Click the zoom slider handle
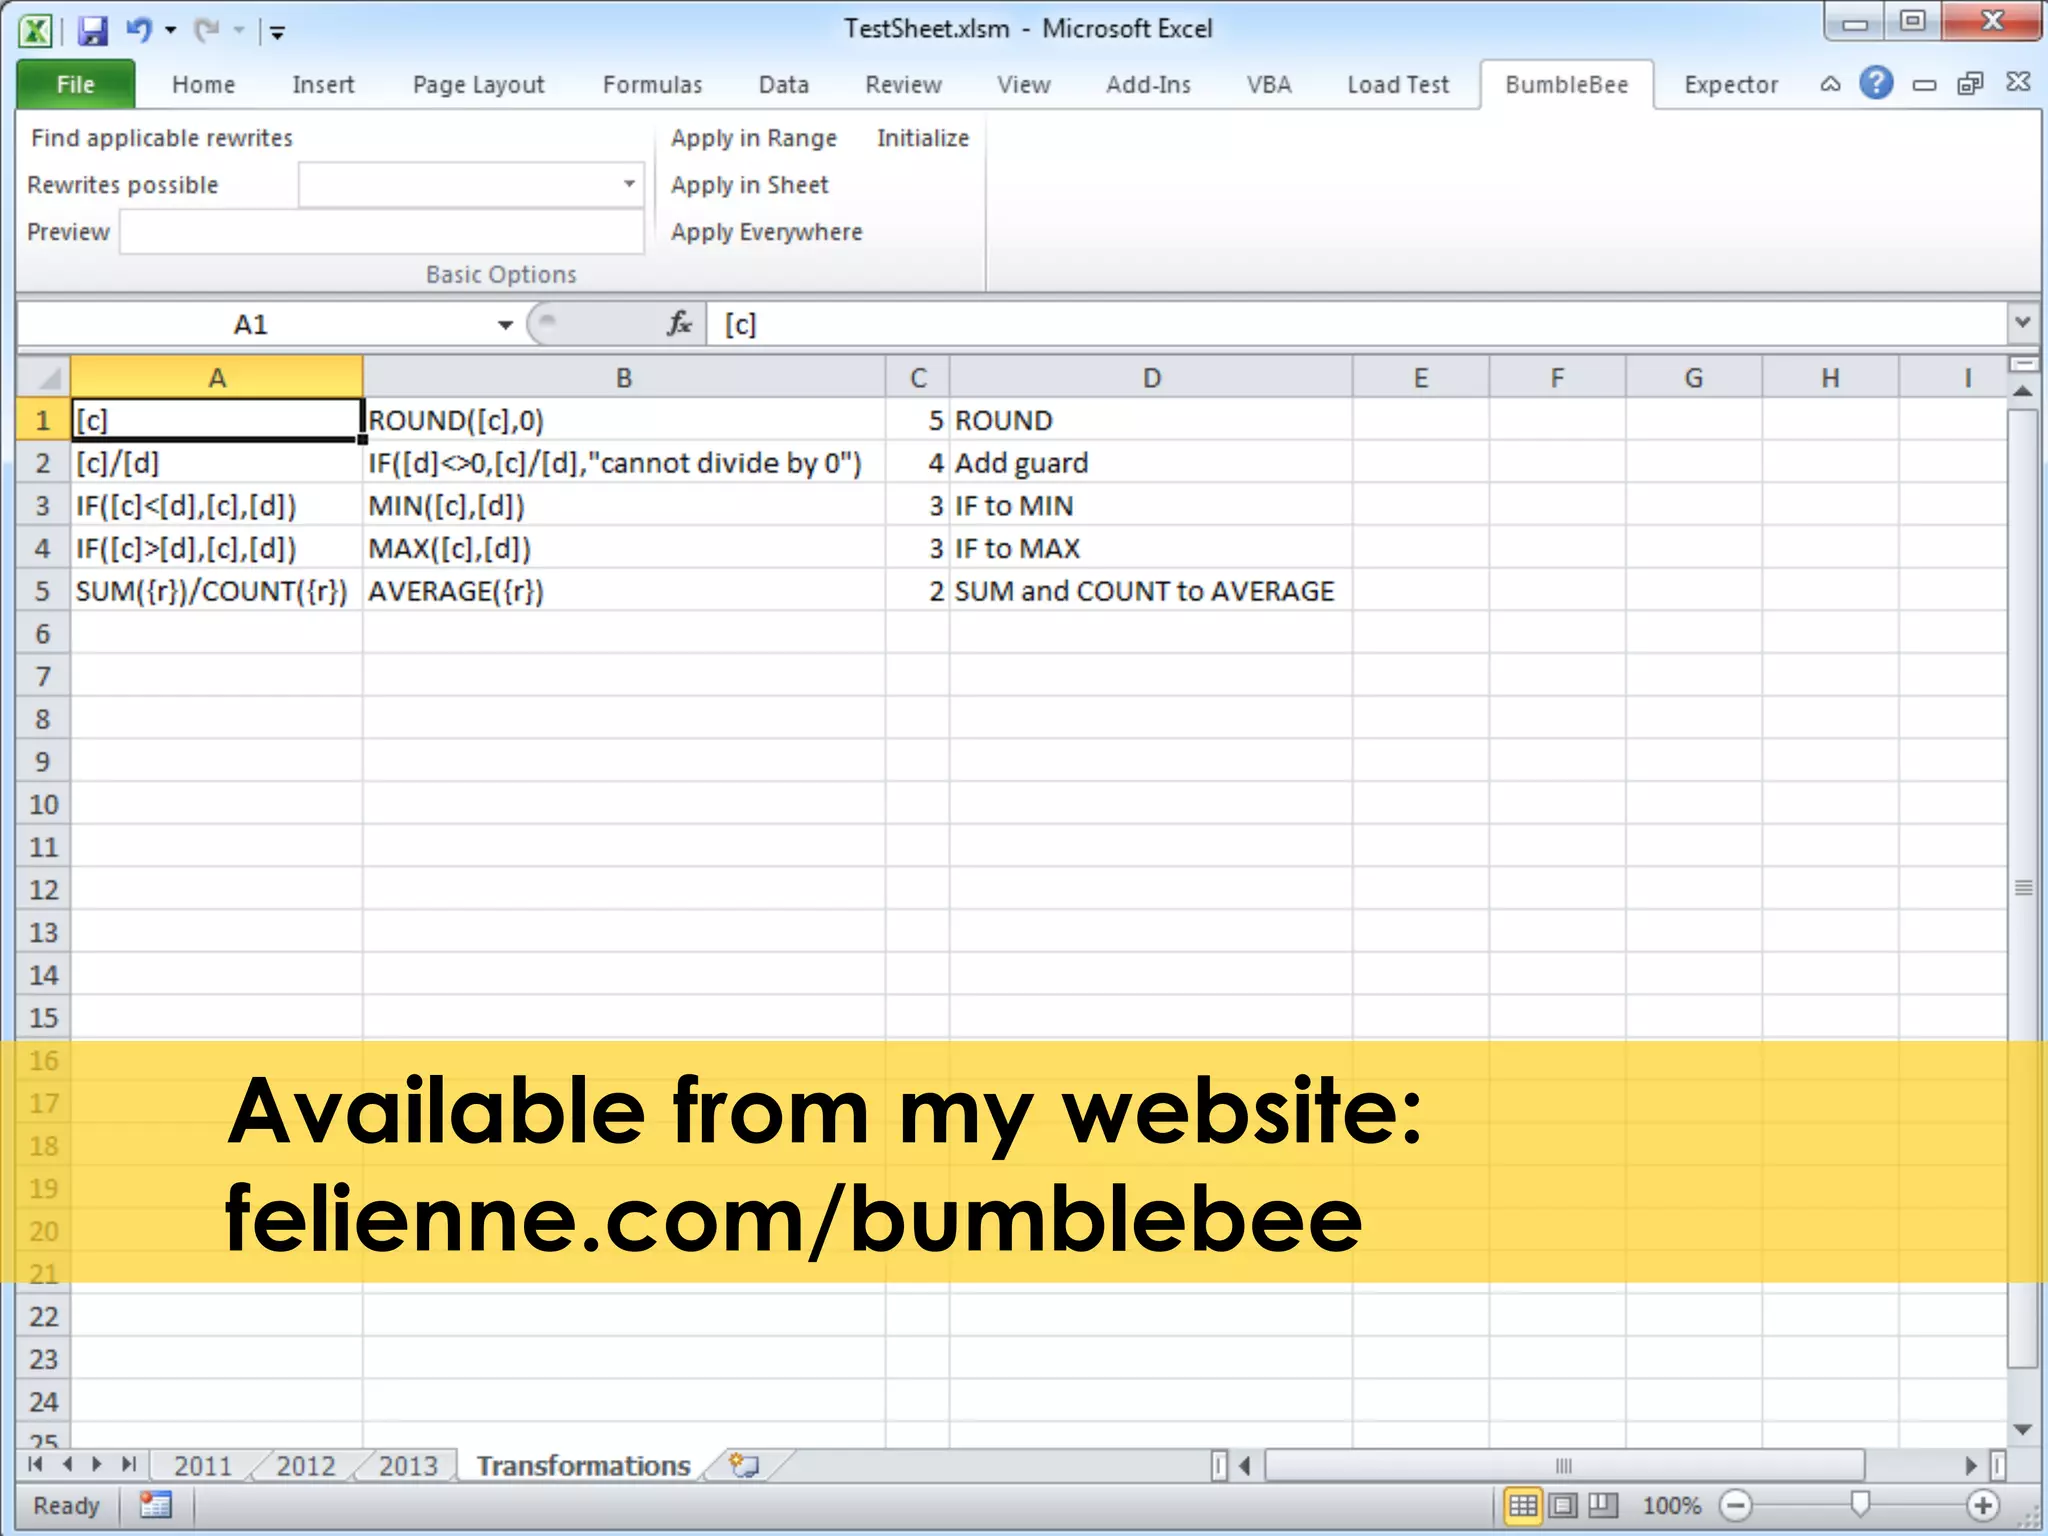Viewport: 2048px width, 1536px height. (x=1860, y=1504)
